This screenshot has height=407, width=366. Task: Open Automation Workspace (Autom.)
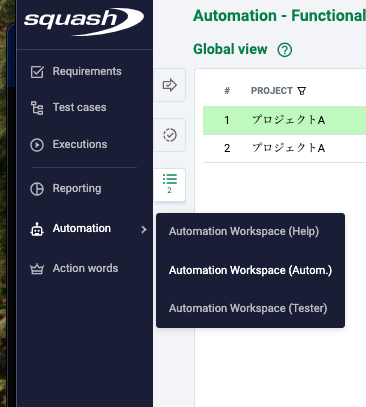pyautogui.click(x=250, y=270)
